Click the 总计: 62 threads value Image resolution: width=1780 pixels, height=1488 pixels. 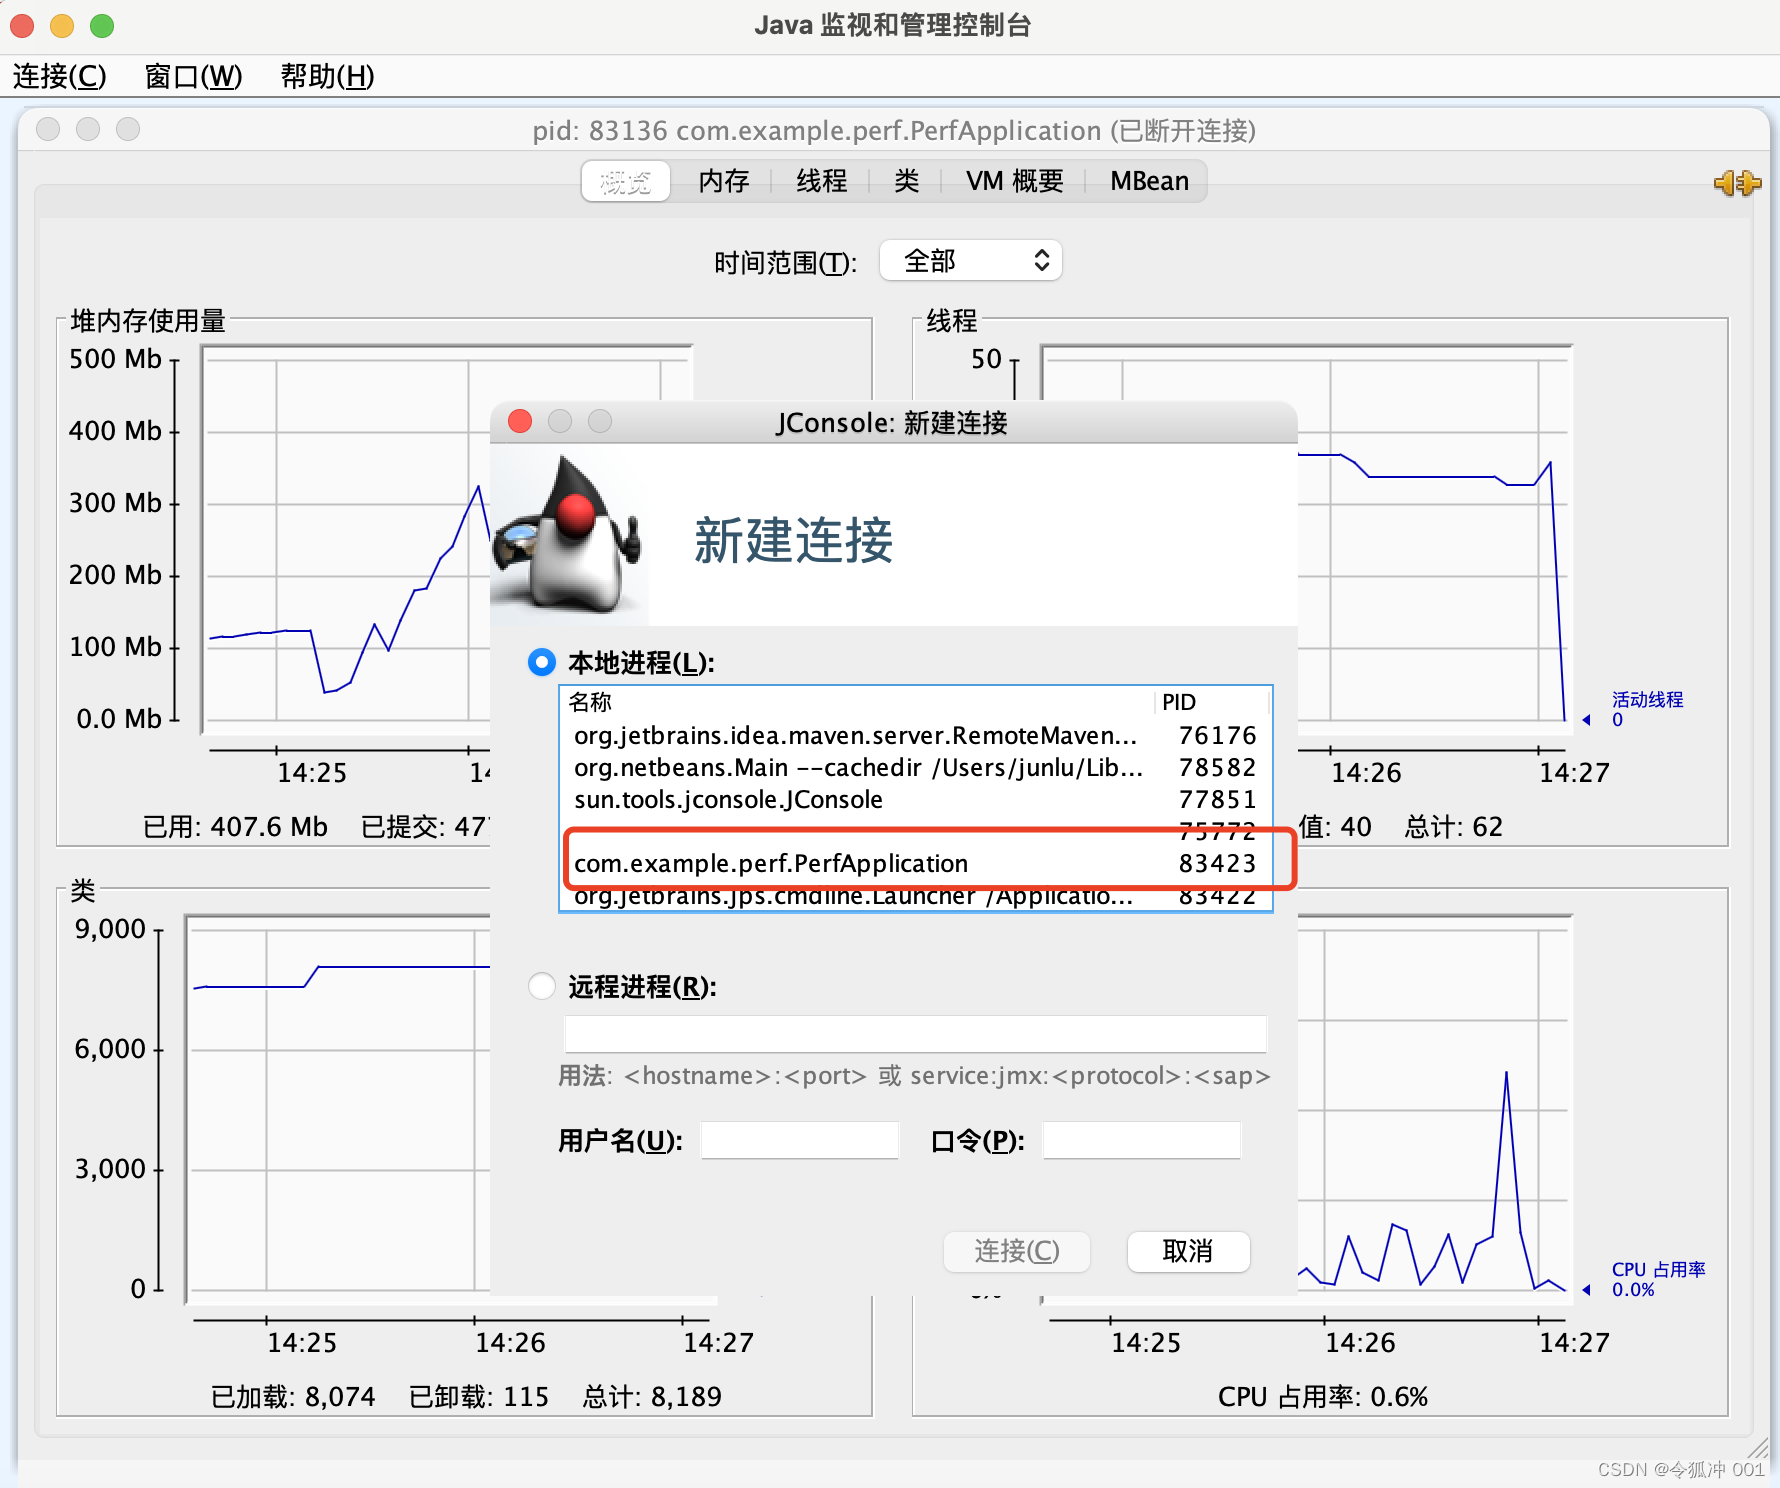point(1453,826)
